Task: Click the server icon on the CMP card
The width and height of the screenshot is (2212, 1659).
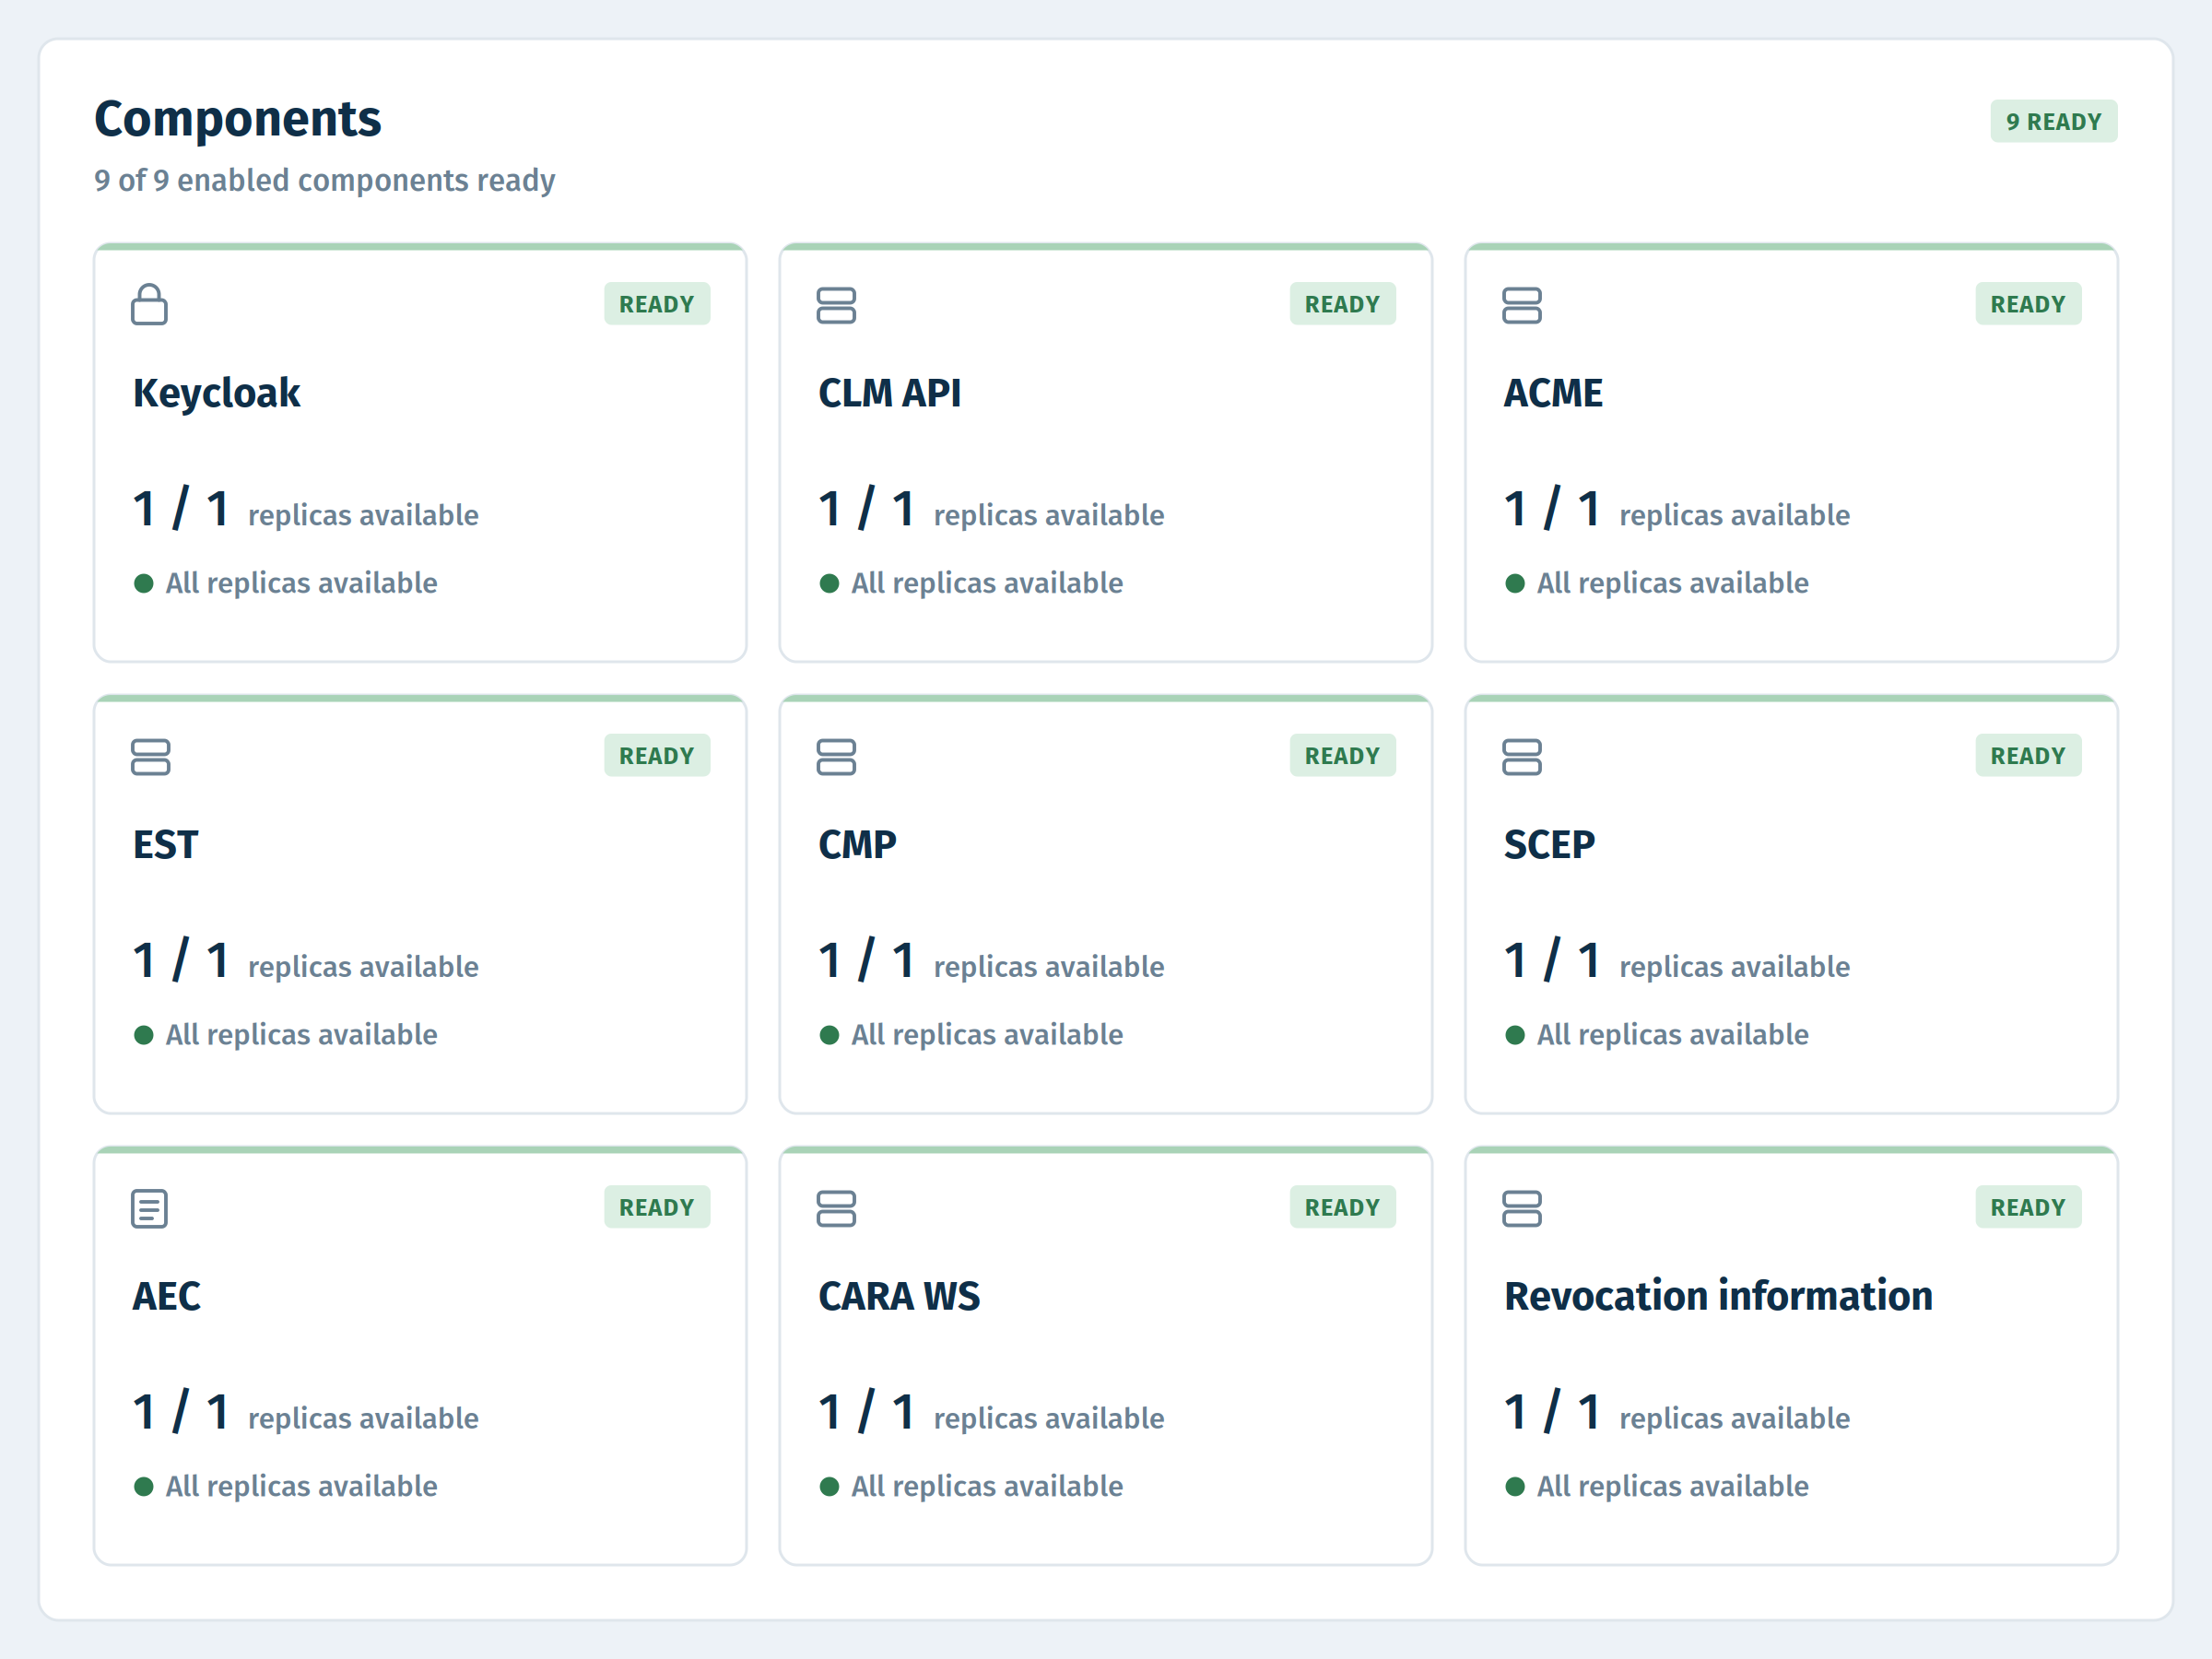Action: [x=836, y=757]
